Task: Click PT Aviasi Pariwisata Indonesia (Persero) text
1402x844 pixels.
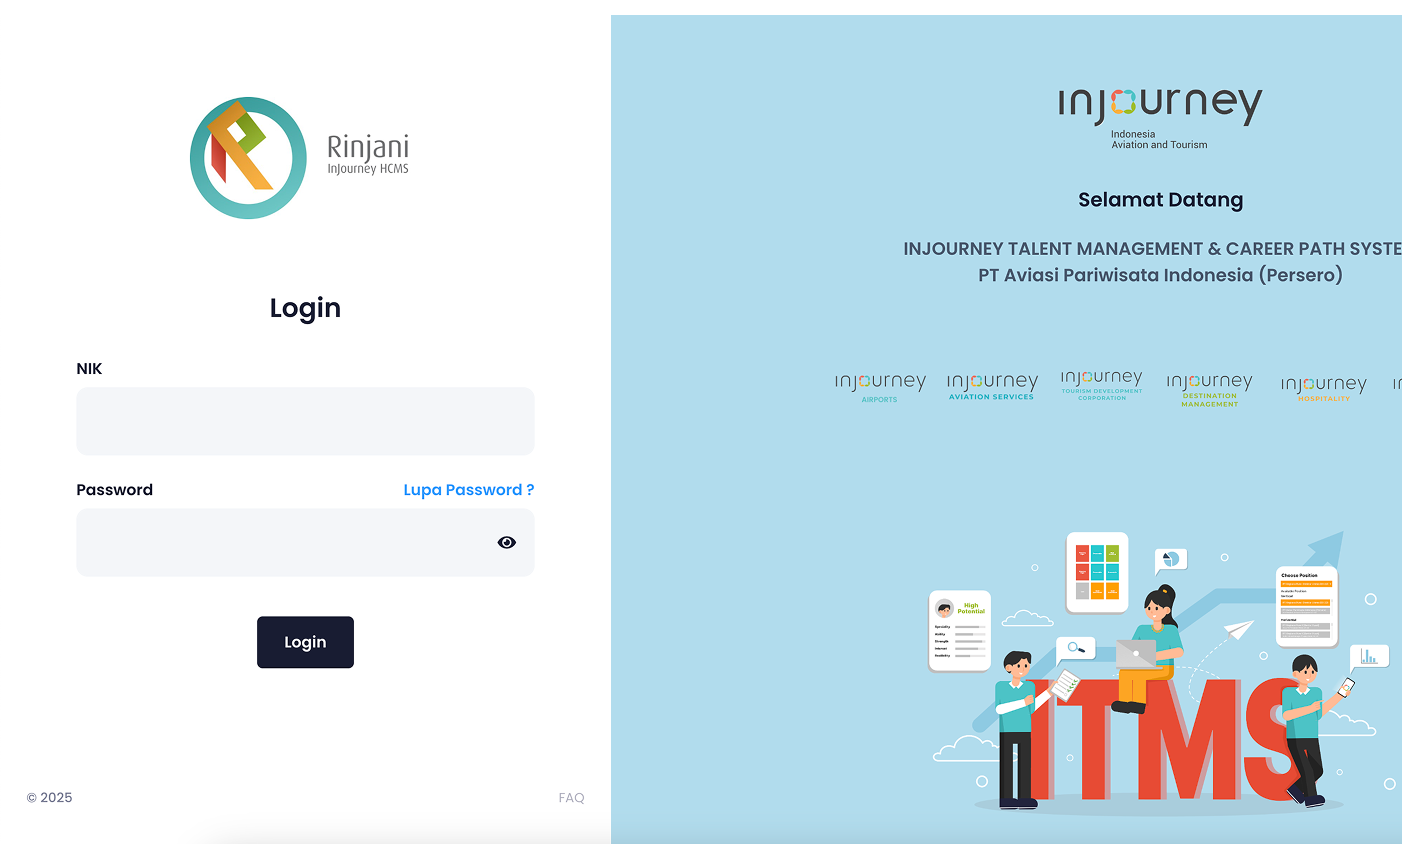Action: pyautogui.click(x=1160, y=275)
